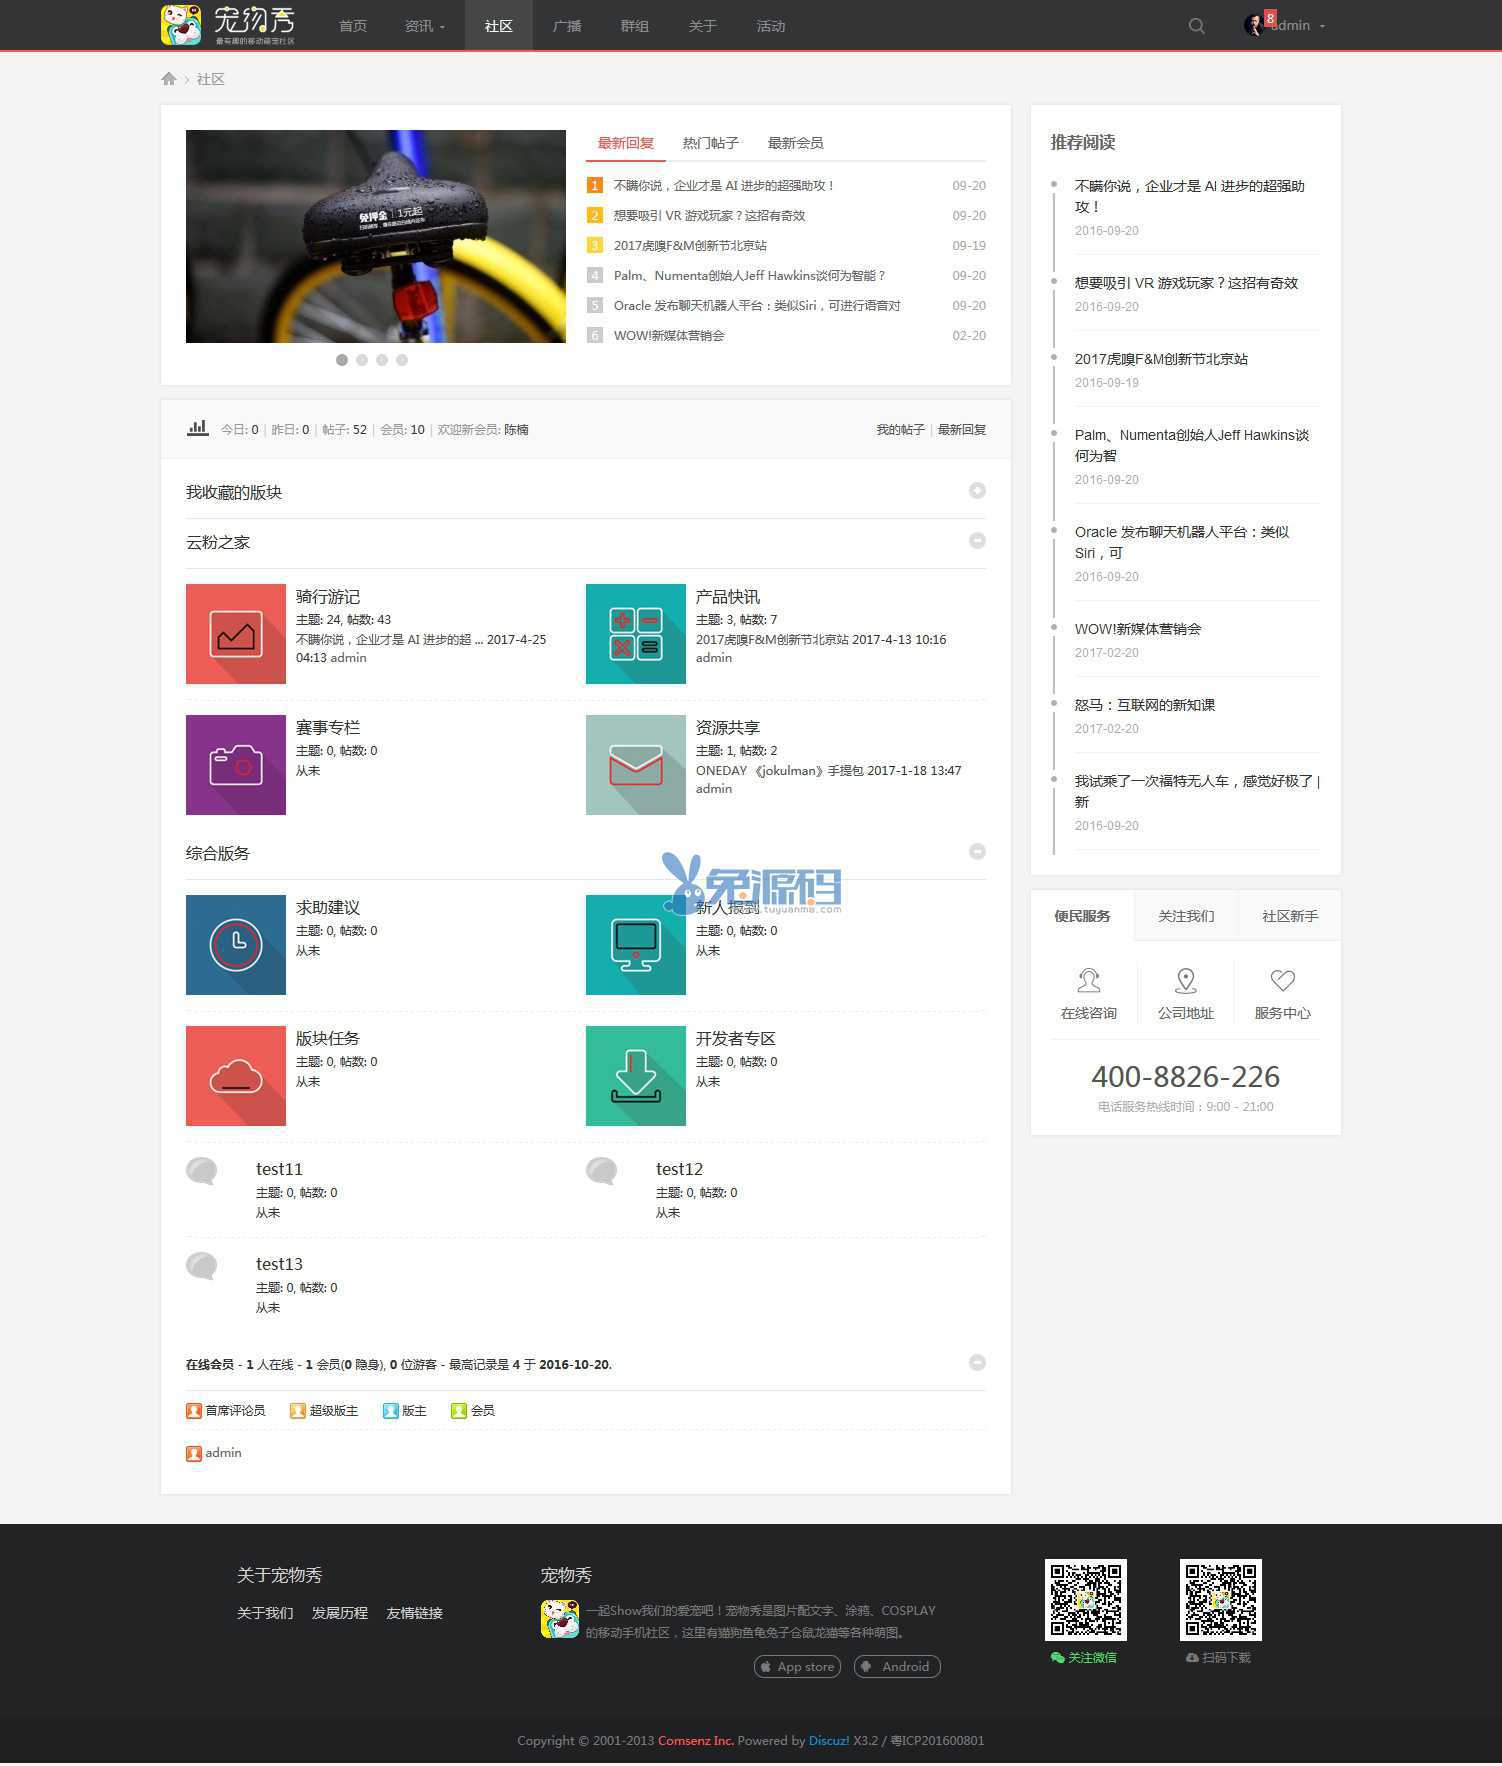
Task: Open 群组 navigation item
Action: point(635,26)
